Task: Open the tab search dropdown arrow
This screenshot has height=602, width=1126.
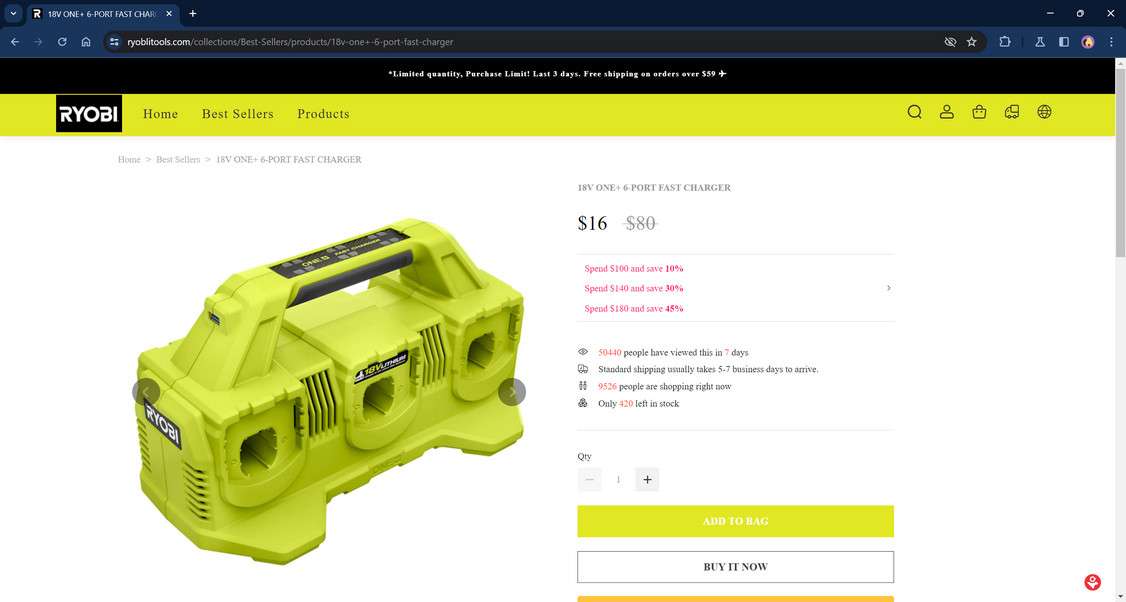Action: [13, 14]
